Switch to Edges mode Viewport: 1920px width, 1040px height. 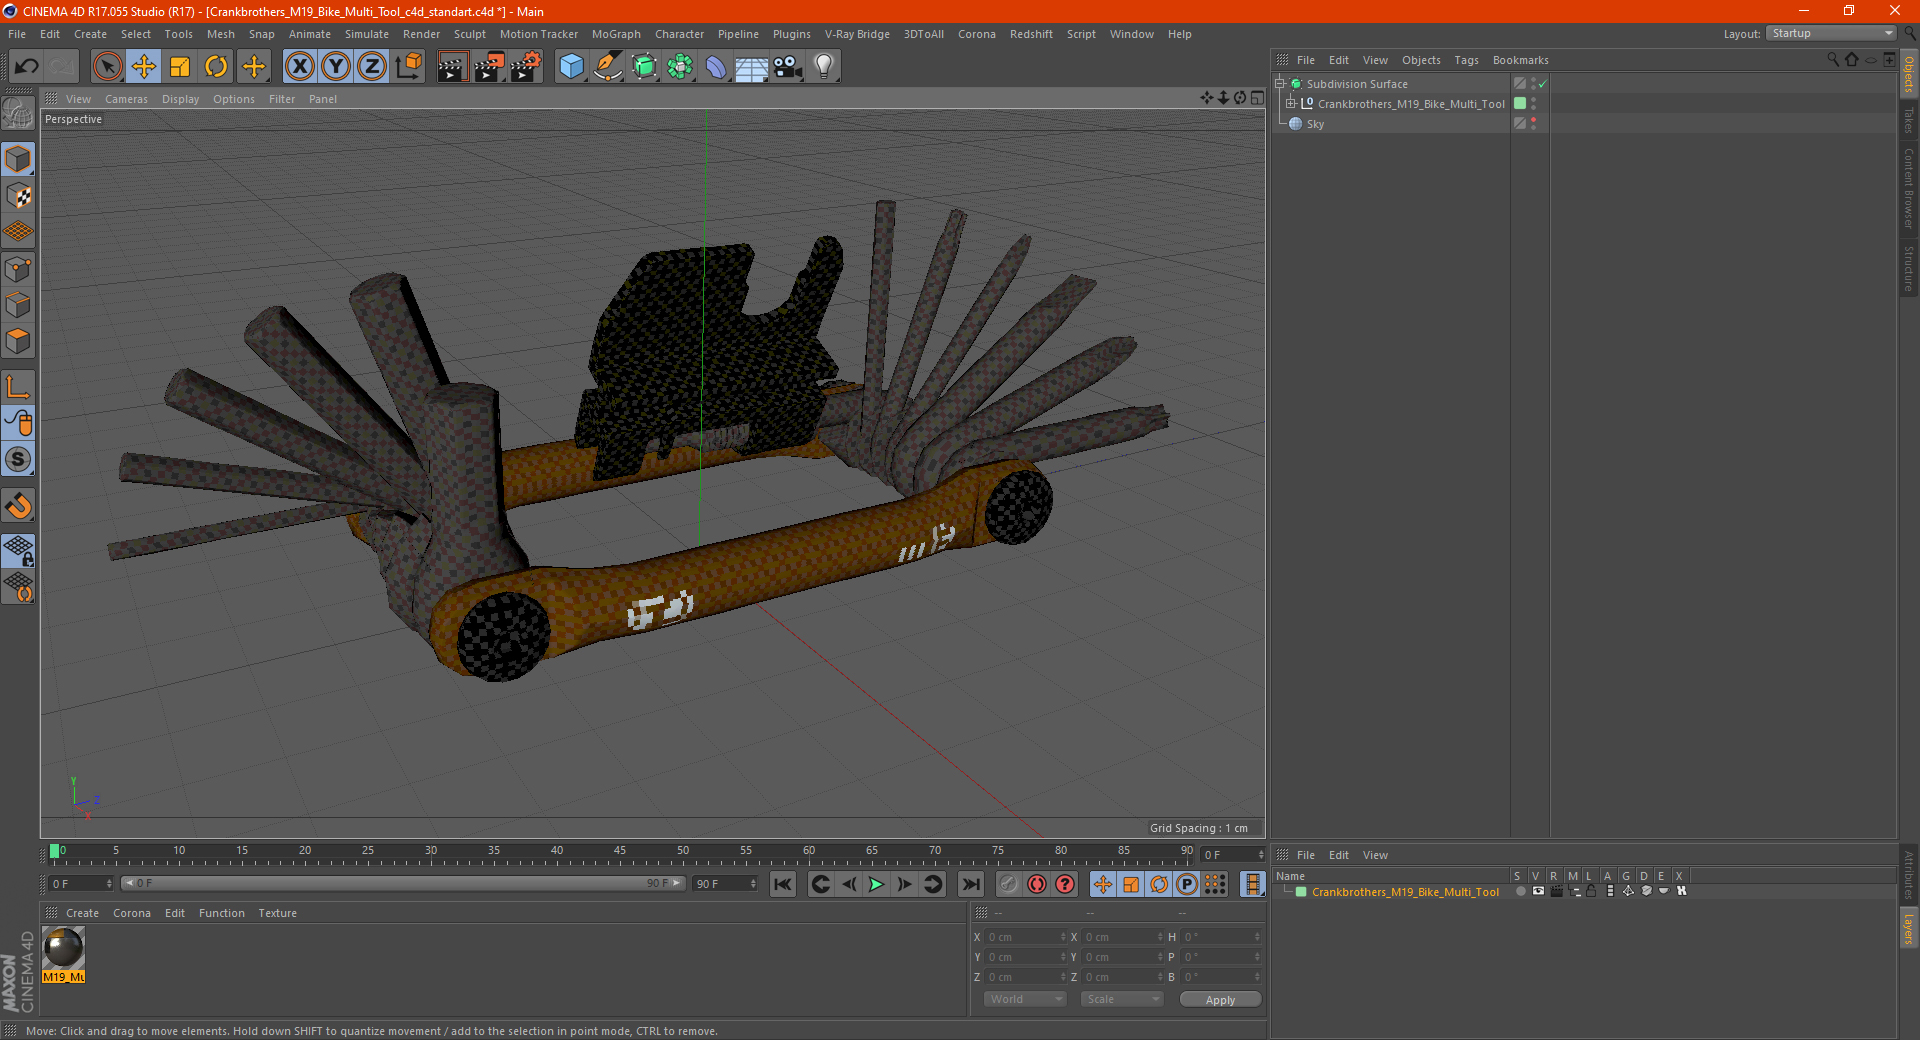tap(18, 305)
